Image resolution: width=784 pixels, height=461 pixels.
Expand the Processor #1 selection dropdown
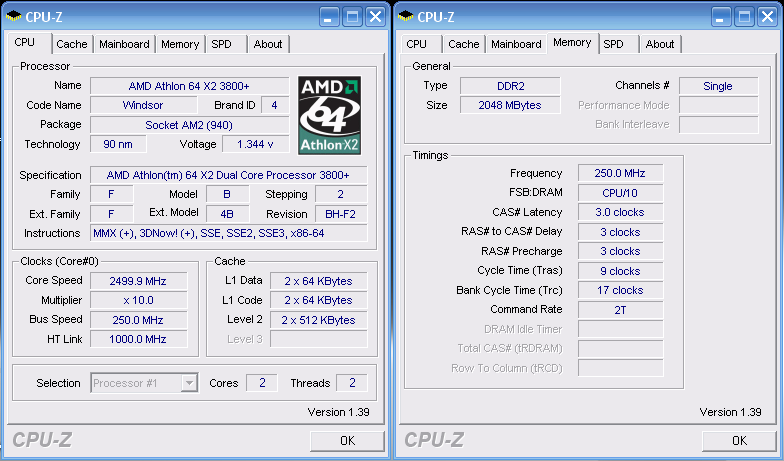189,383
